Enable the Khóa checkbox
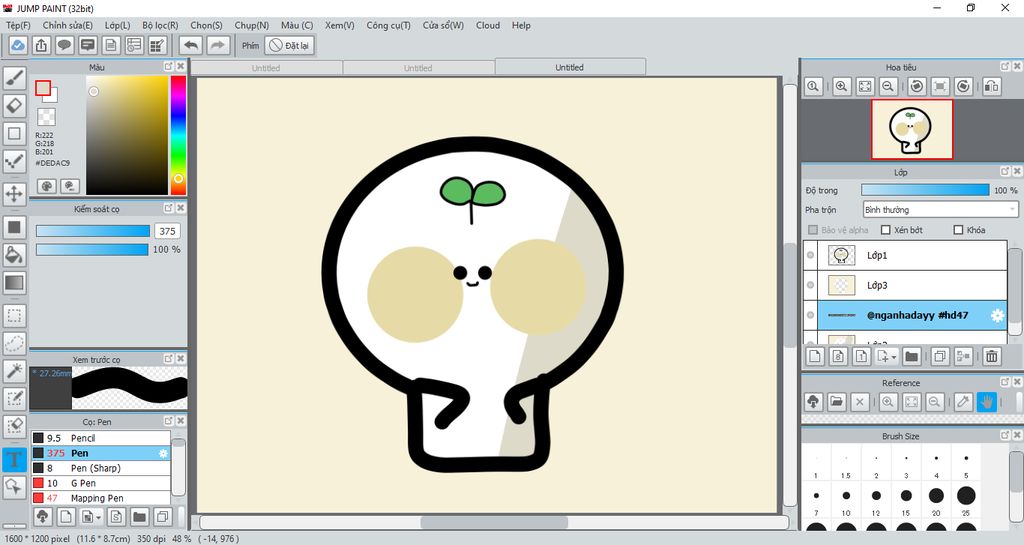 [x=958, y=230]
